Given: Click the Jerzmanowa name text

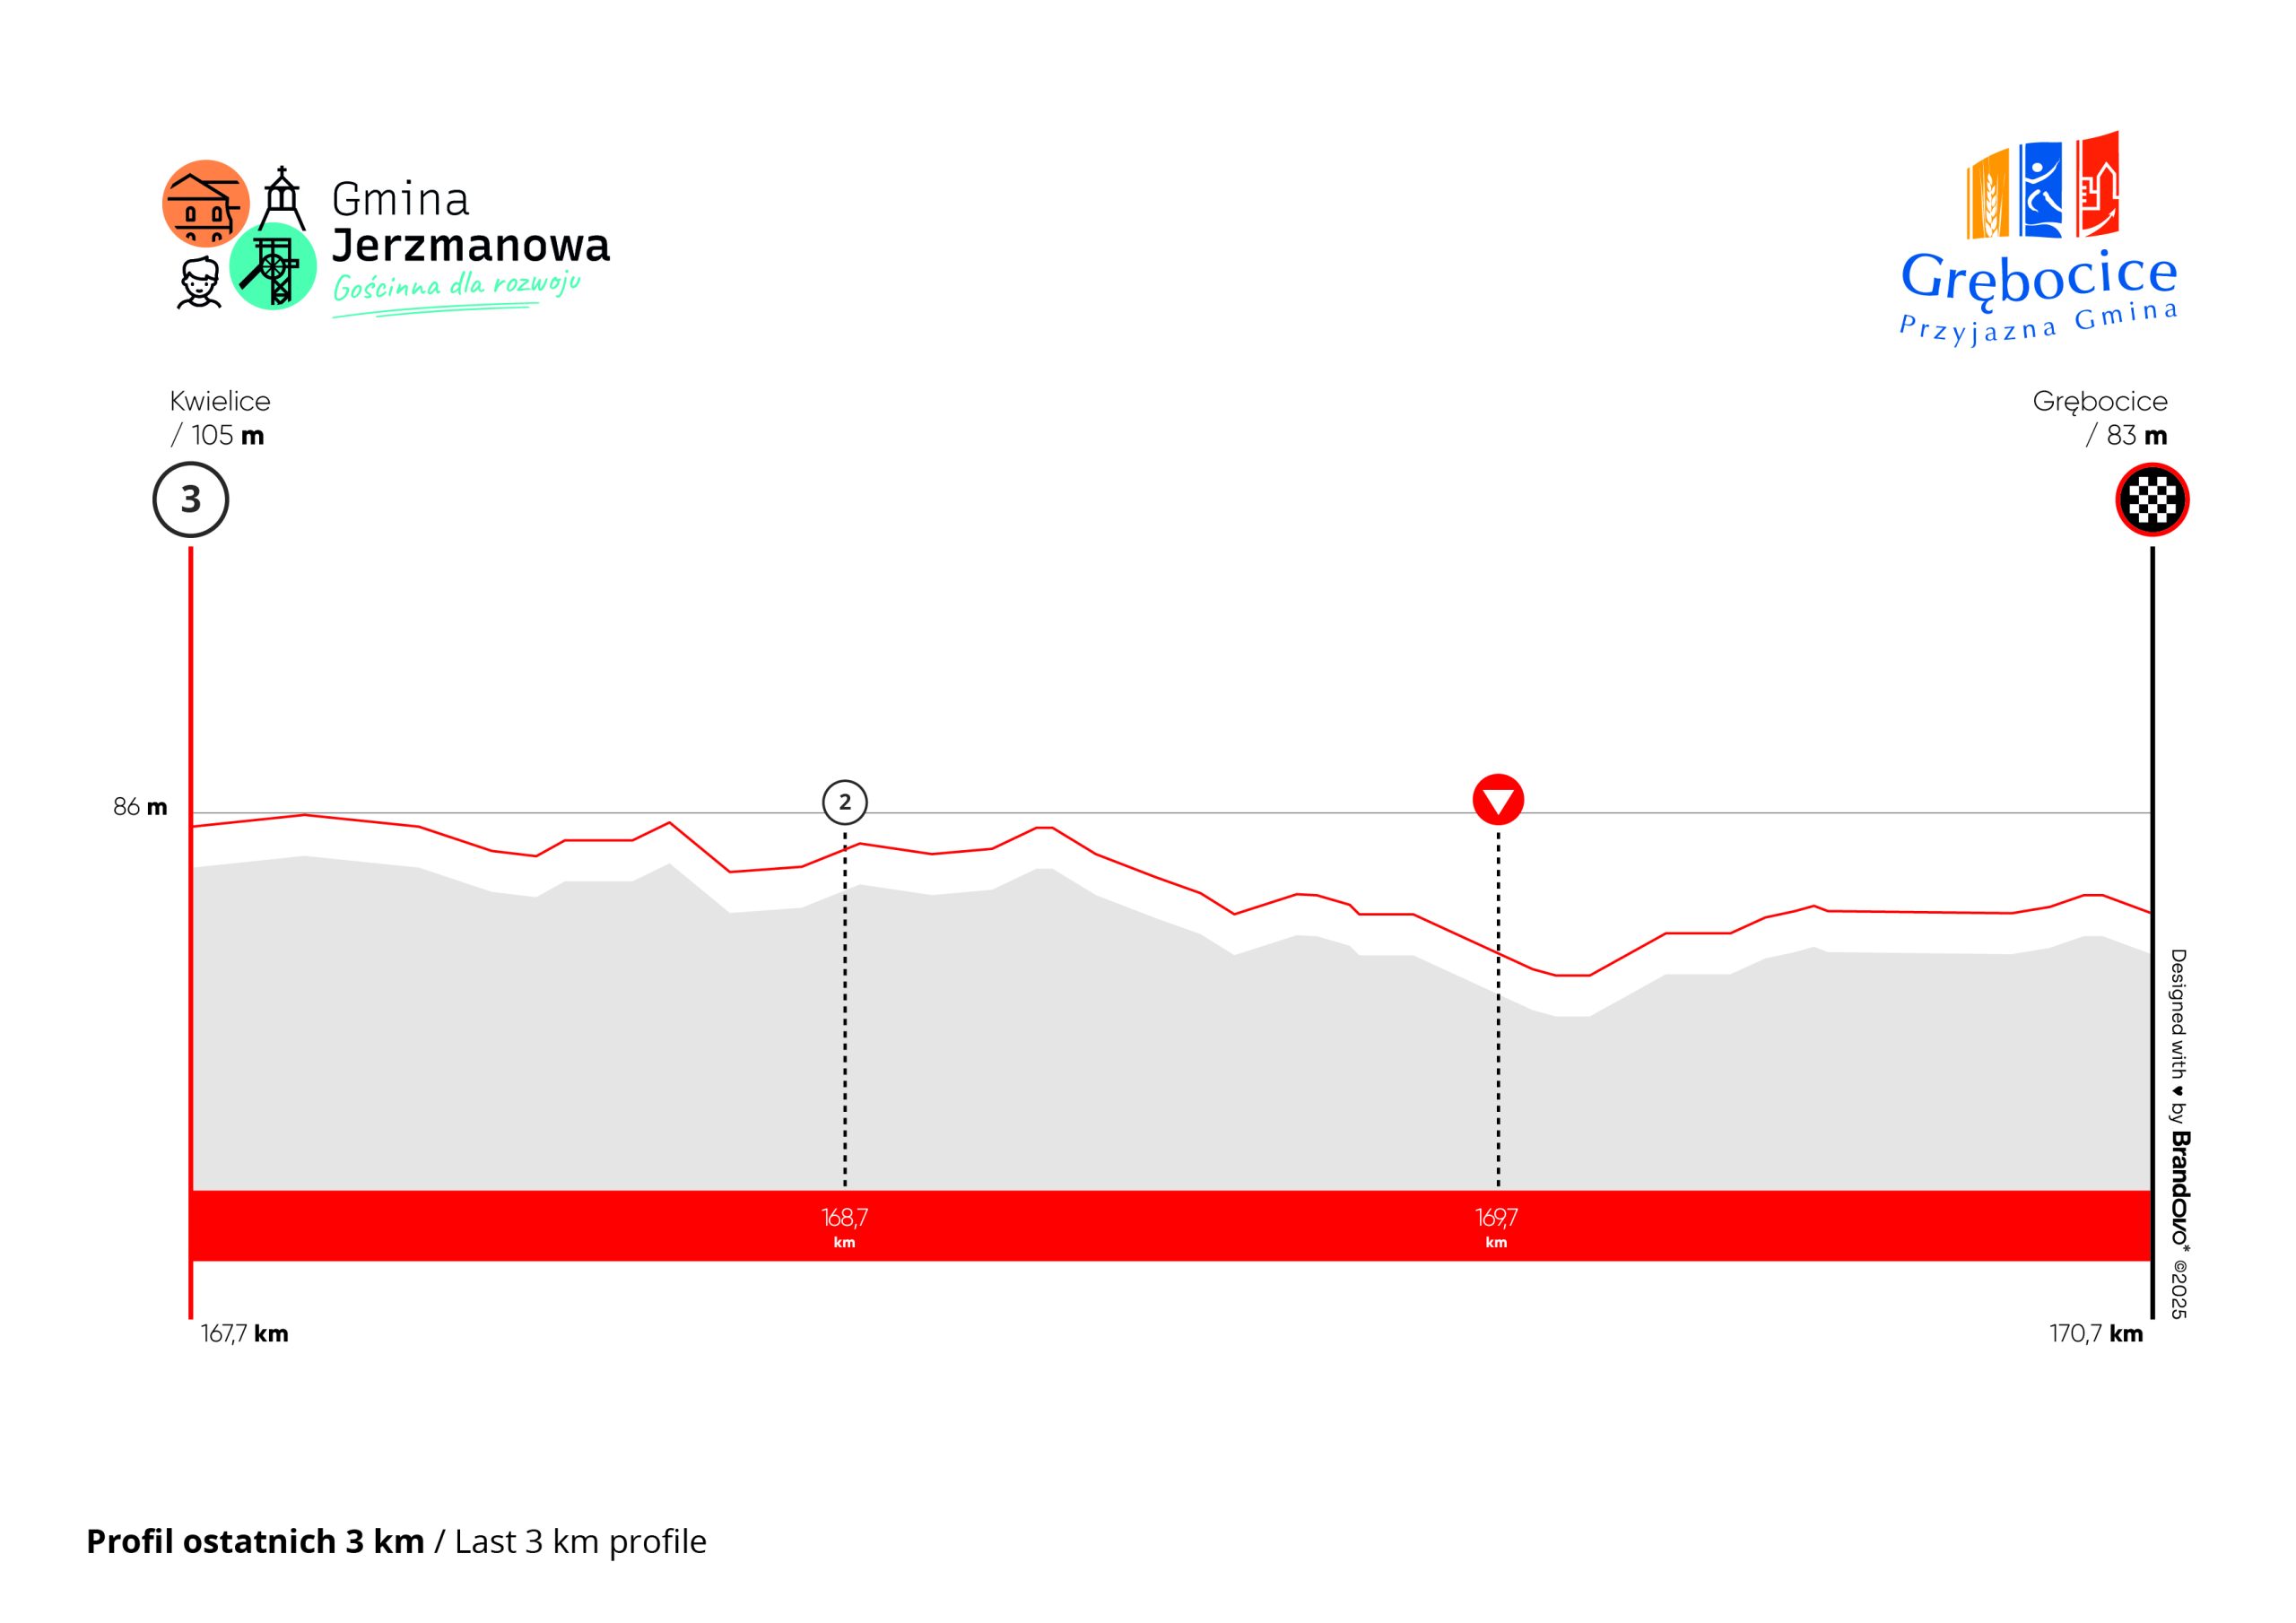Looking at the screenshot, I should point(470,246).
